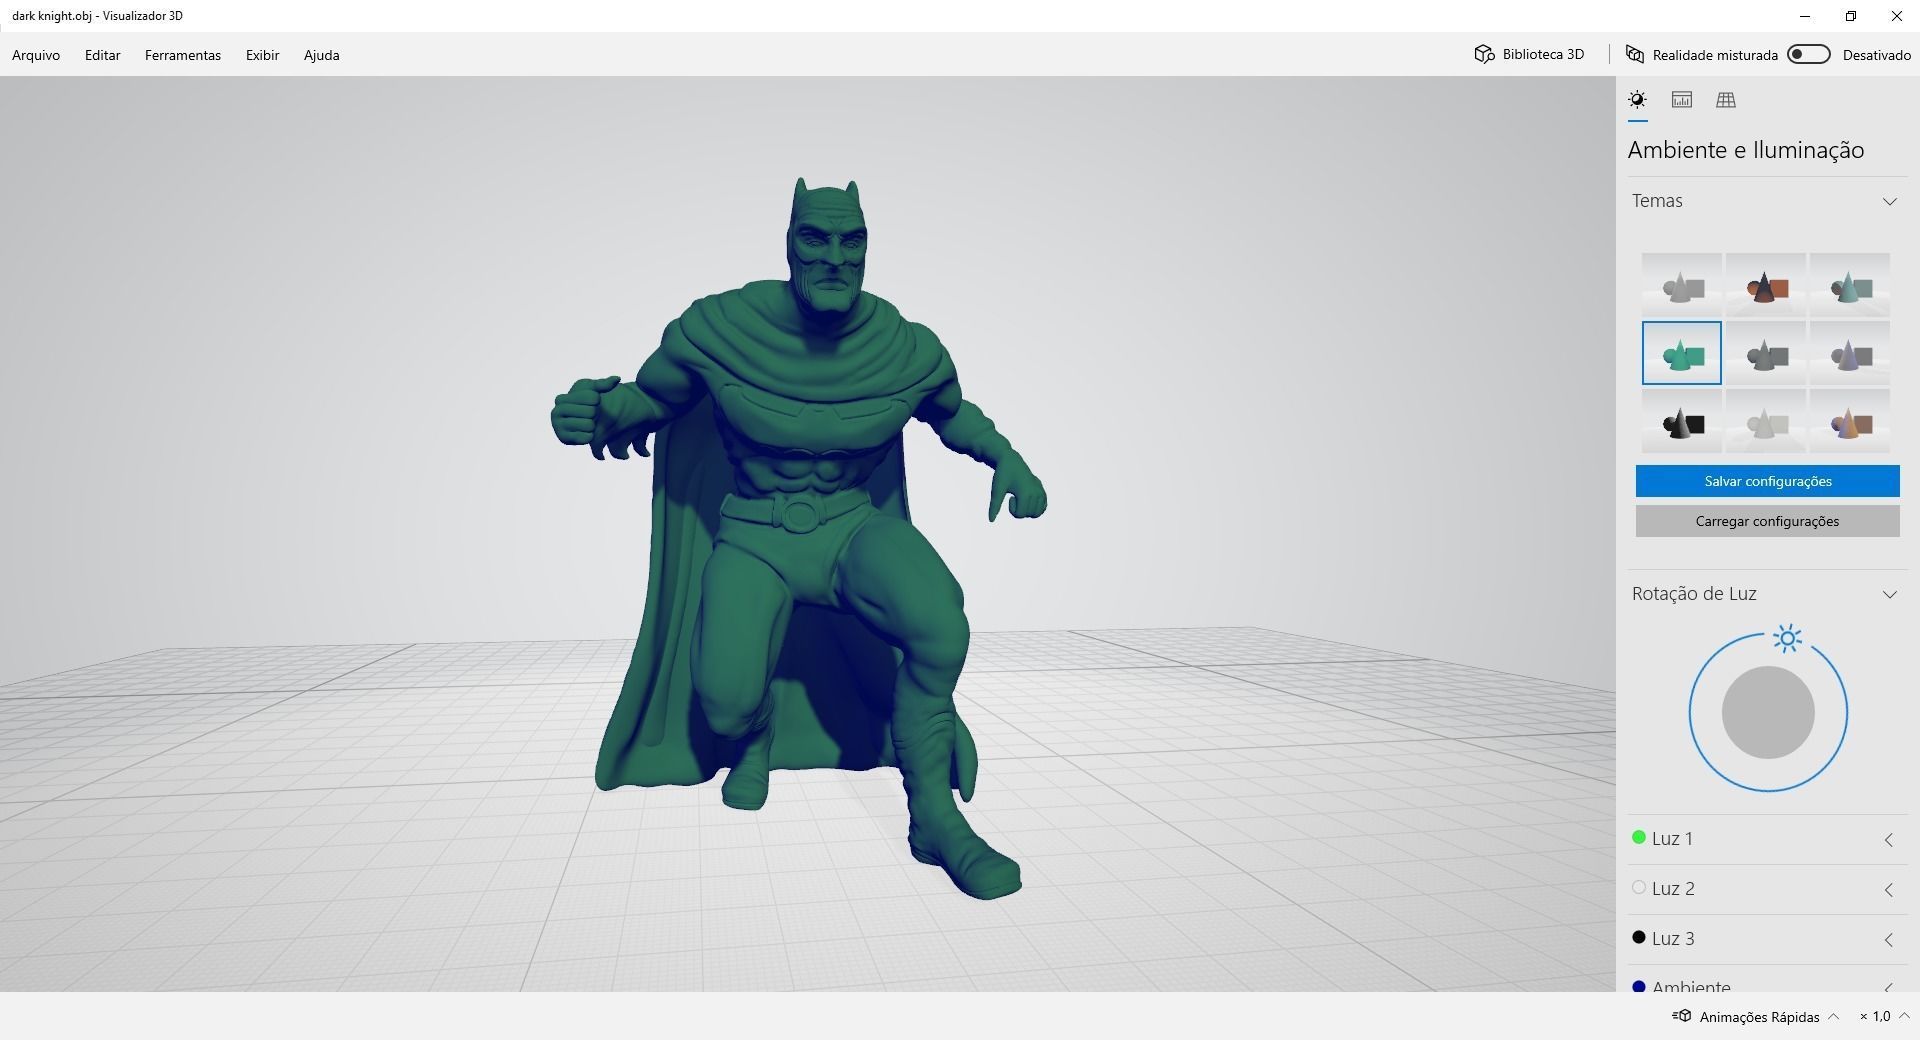The image size is (1920, 1040).
Task: Open the Editar menu
Action: [x=103, y=55]
